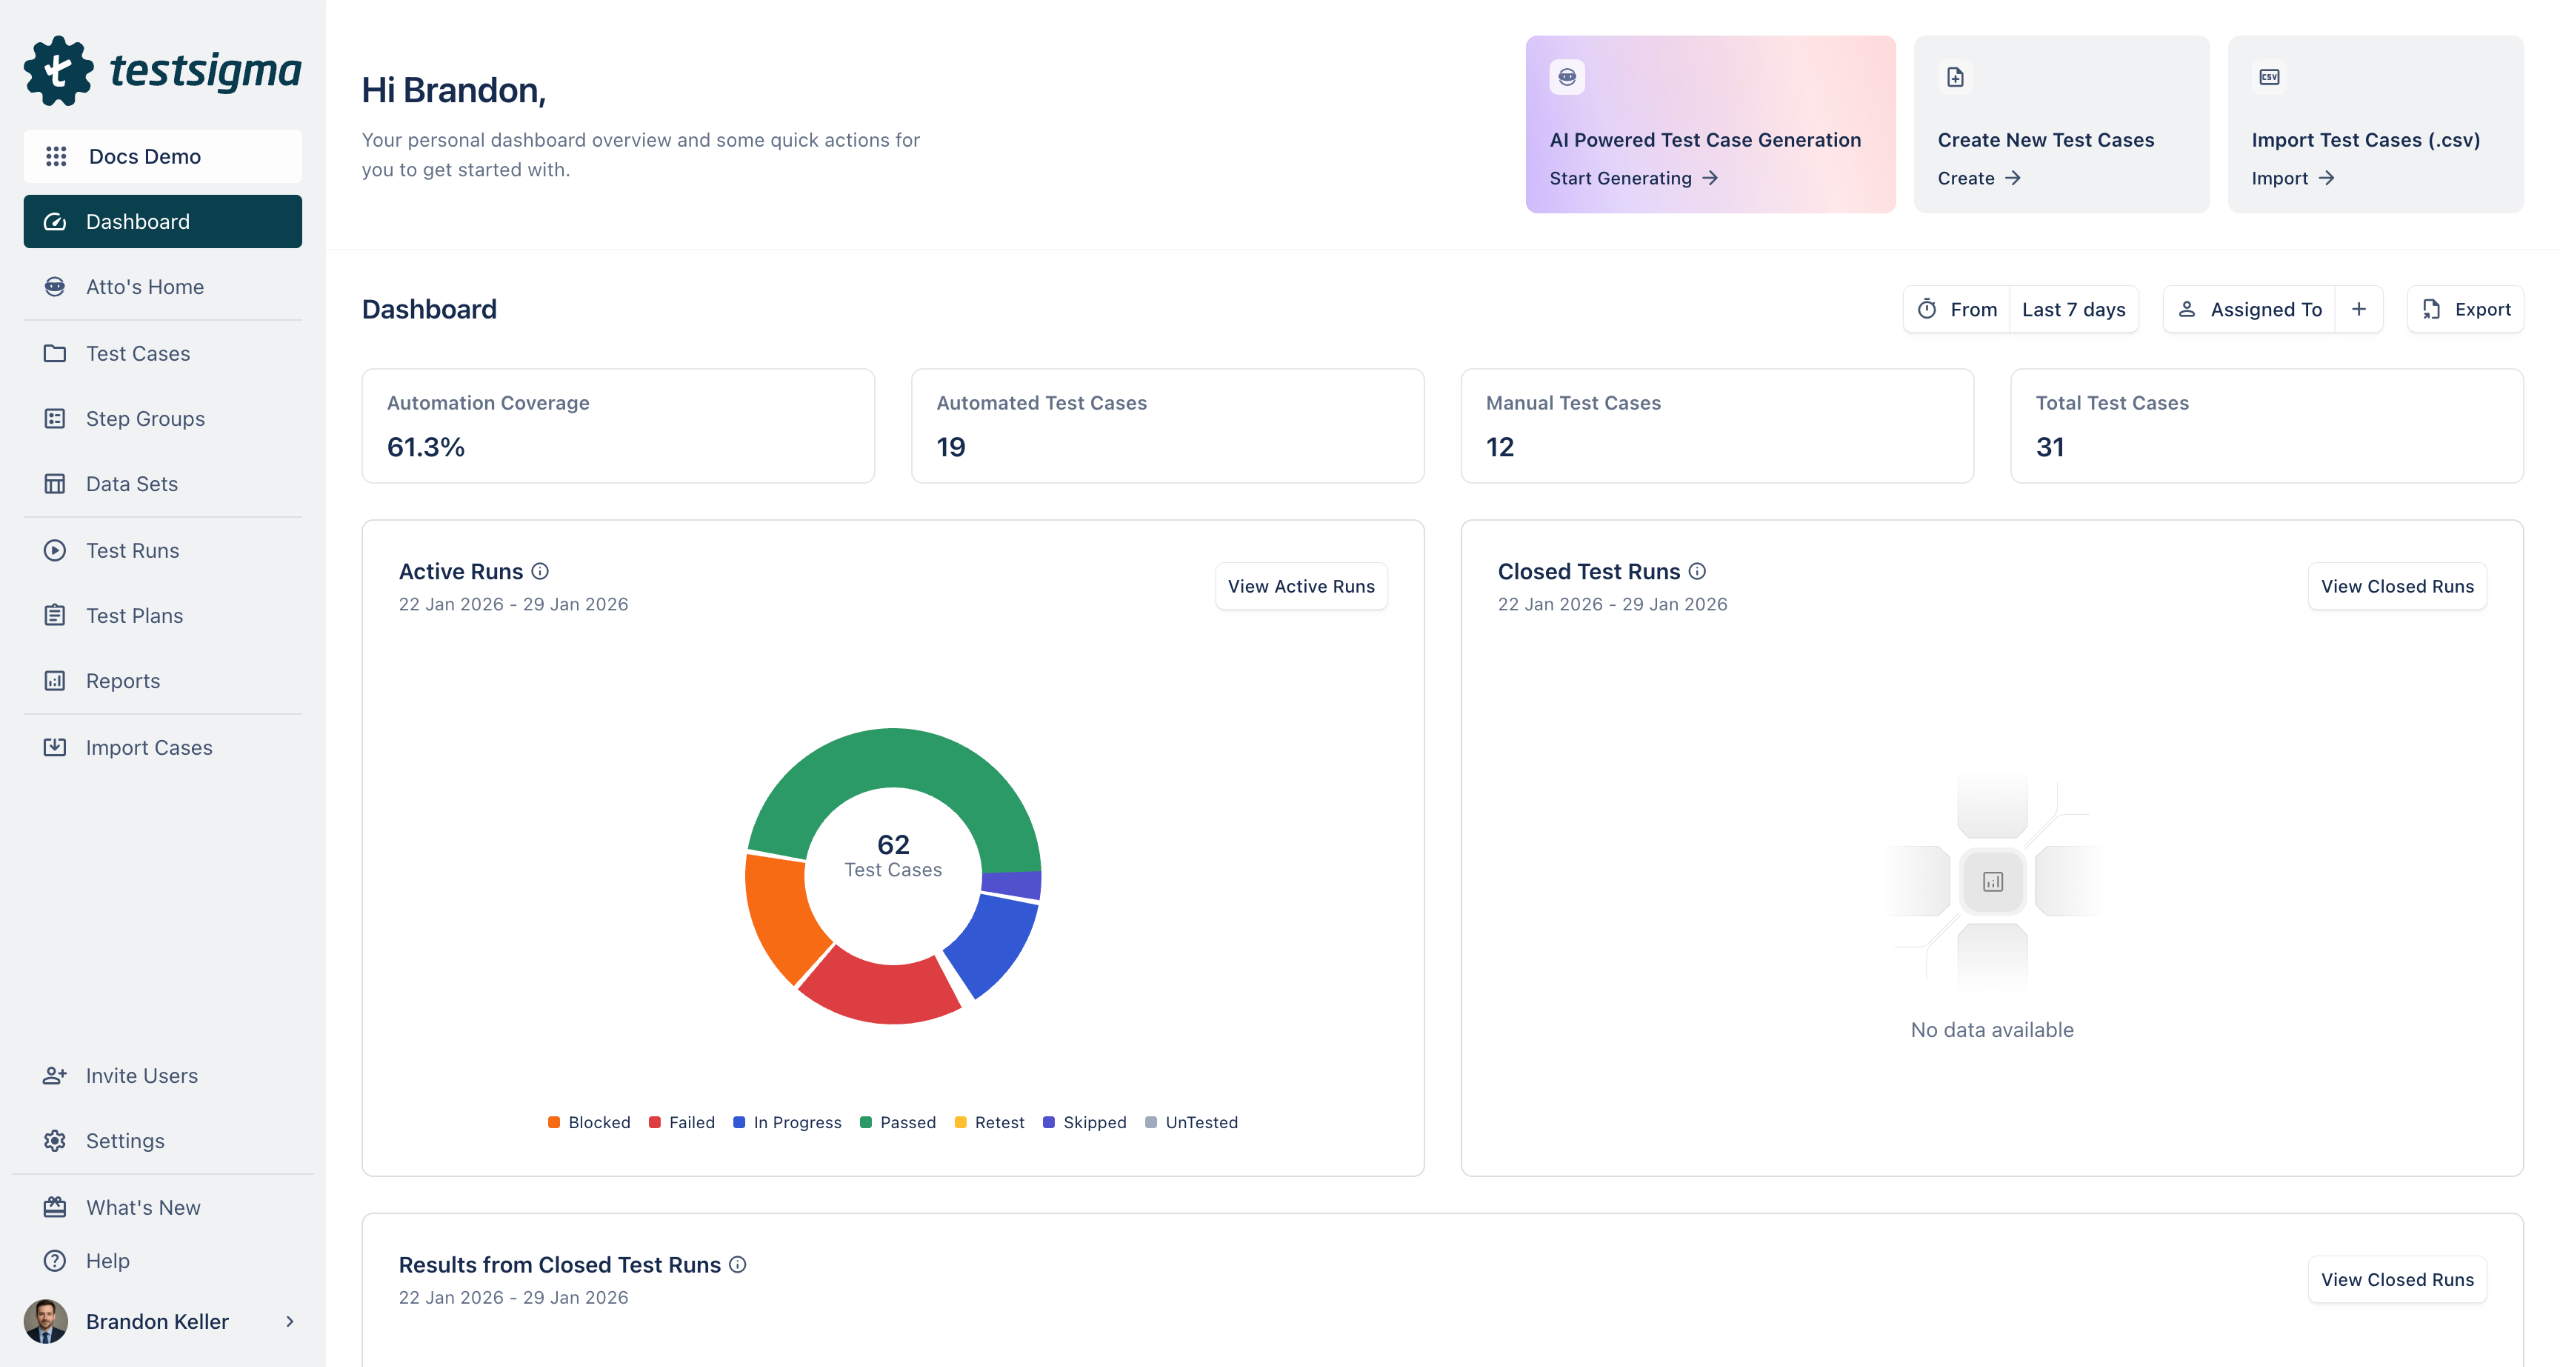Open the Last 7 days date filter
Viewport: 2560px width, 1367px height.
tap(2073, 309)
